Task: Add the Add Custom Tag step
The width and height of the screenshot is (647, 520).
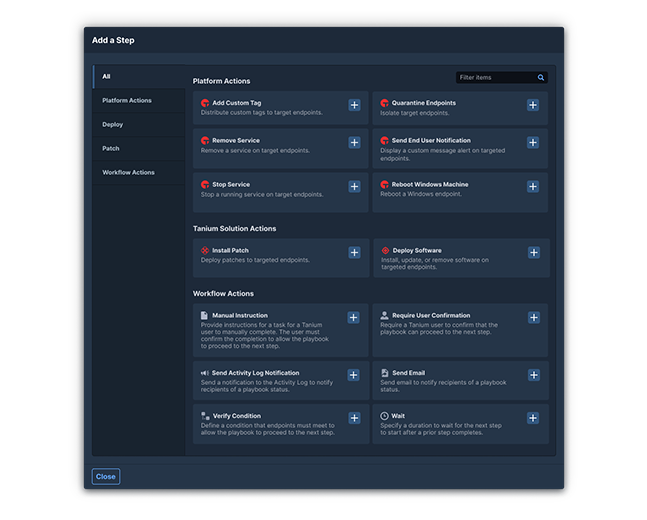Action: pos(354,105)
